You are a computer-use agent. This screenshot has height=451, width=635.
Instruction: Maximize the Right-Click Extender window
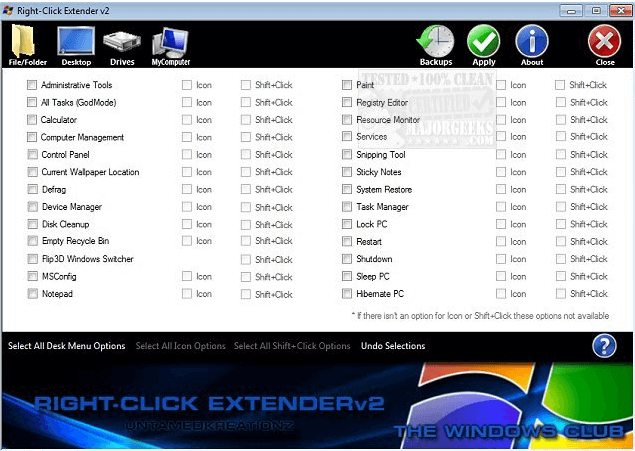[x=596, y=11]
